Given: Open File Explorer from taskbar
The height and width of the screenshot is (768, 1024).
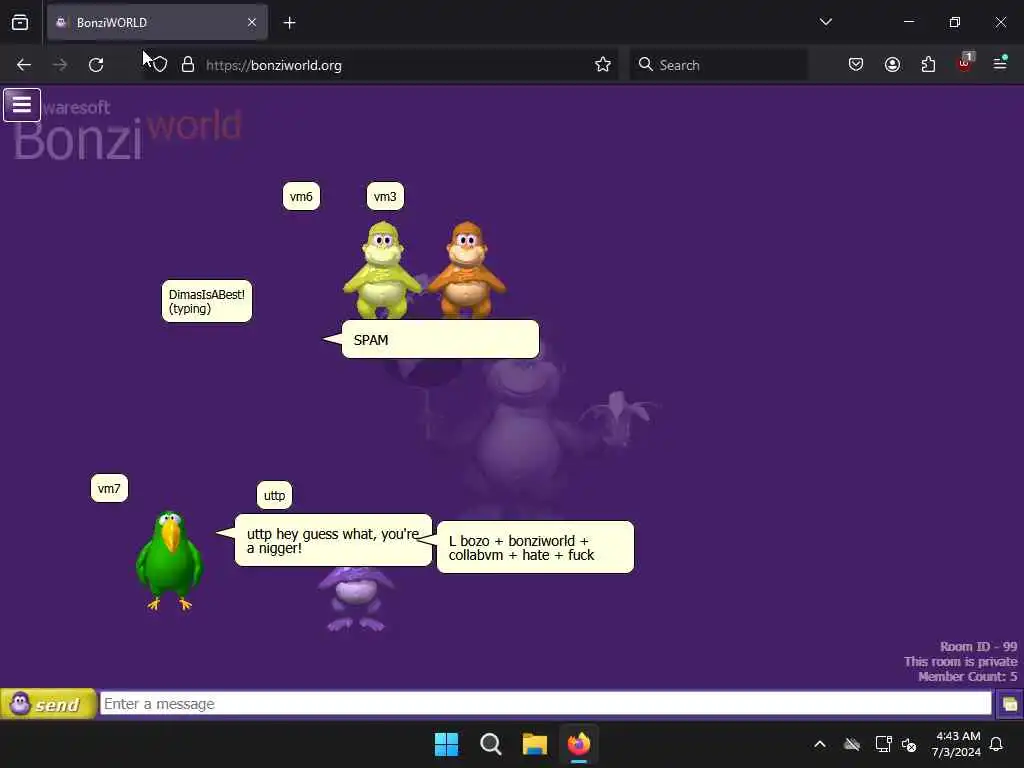Looking at the screenshot, I should (x=535, y=744).
